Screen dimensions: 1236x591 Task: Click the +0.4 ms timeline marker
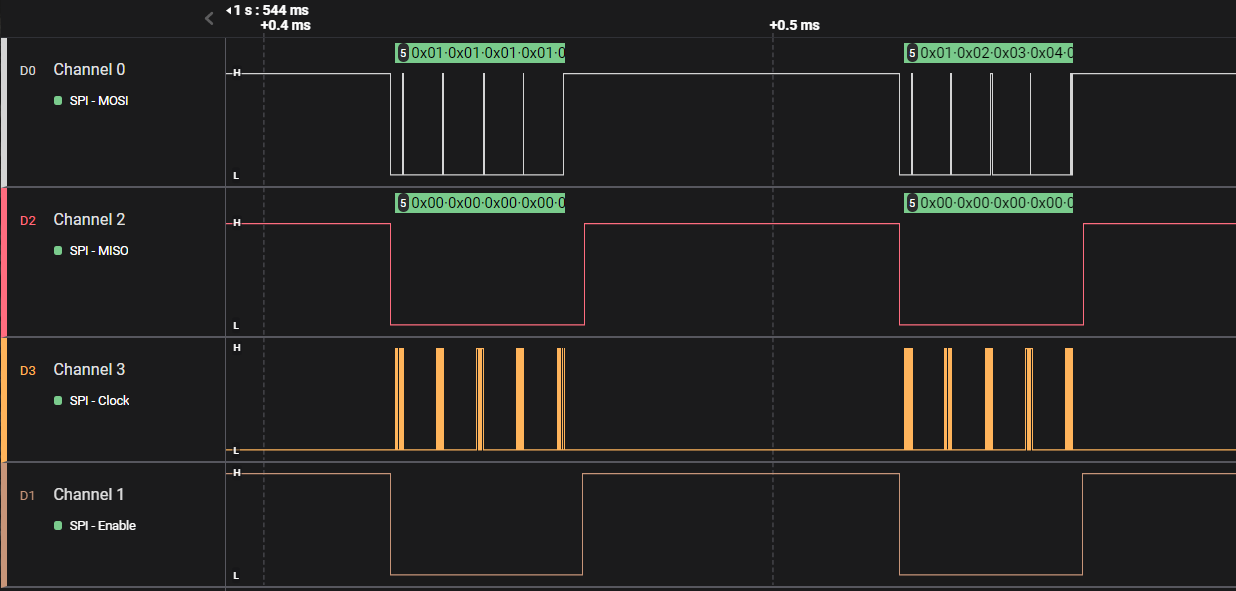tap(285, 25)
